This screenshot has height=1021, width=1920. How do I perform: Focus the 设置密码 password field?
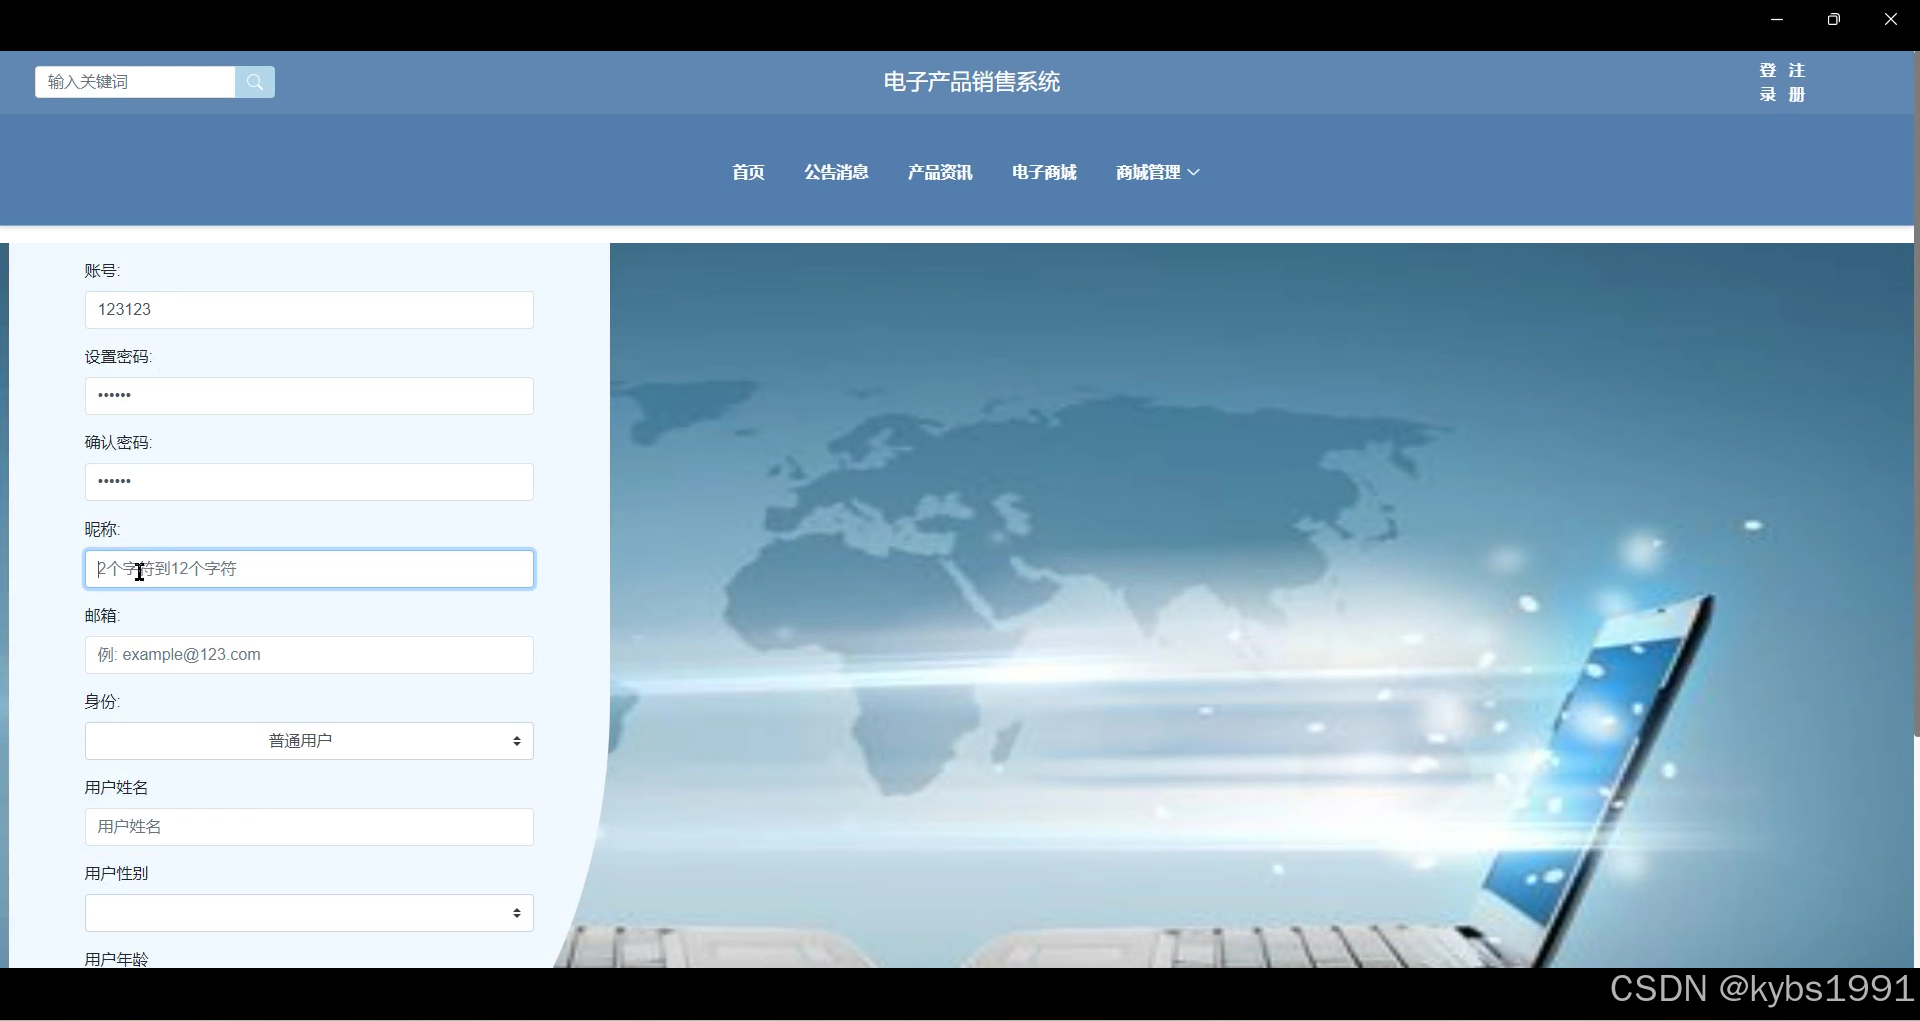[x=309, y=396]
